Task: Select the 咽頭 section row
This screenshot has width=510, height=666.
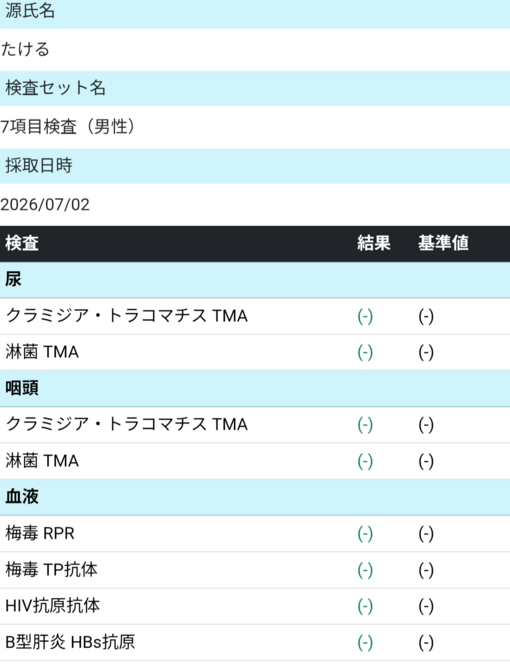Action: click(255, 388)
